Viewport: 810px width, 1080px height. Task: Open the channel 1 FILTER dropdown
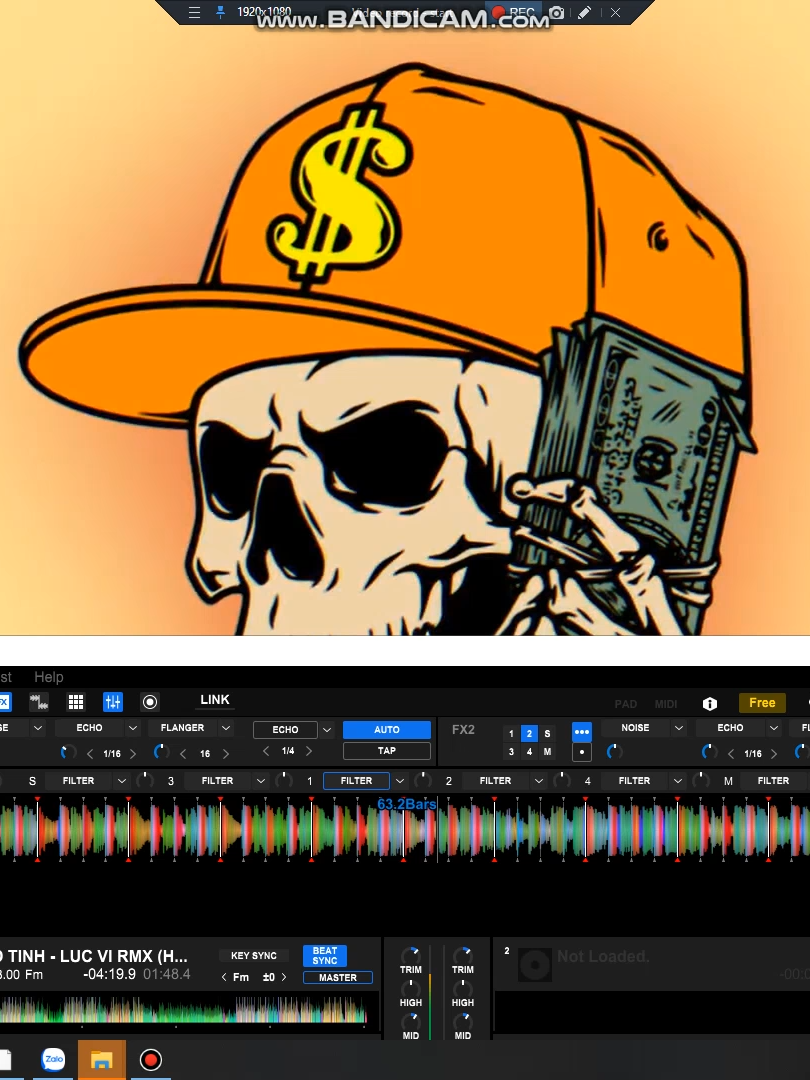(399, 780)
